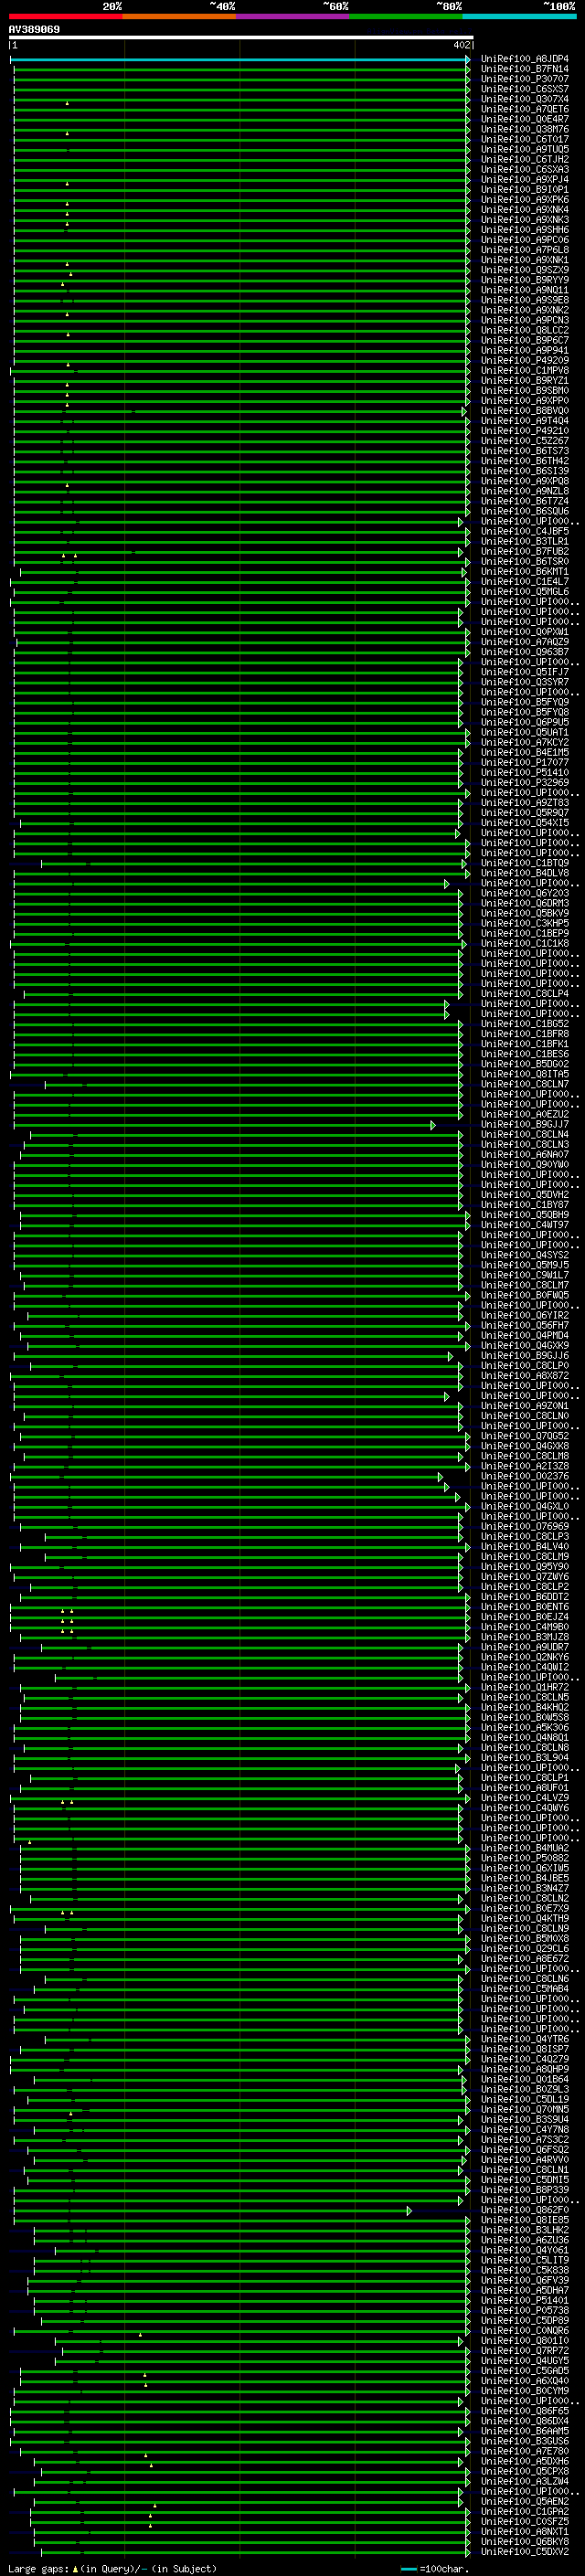The width and height of the screenshot is (585, 2576).
Task: Select the UniRef100_B5DG02 entry
Action: 524,1064
